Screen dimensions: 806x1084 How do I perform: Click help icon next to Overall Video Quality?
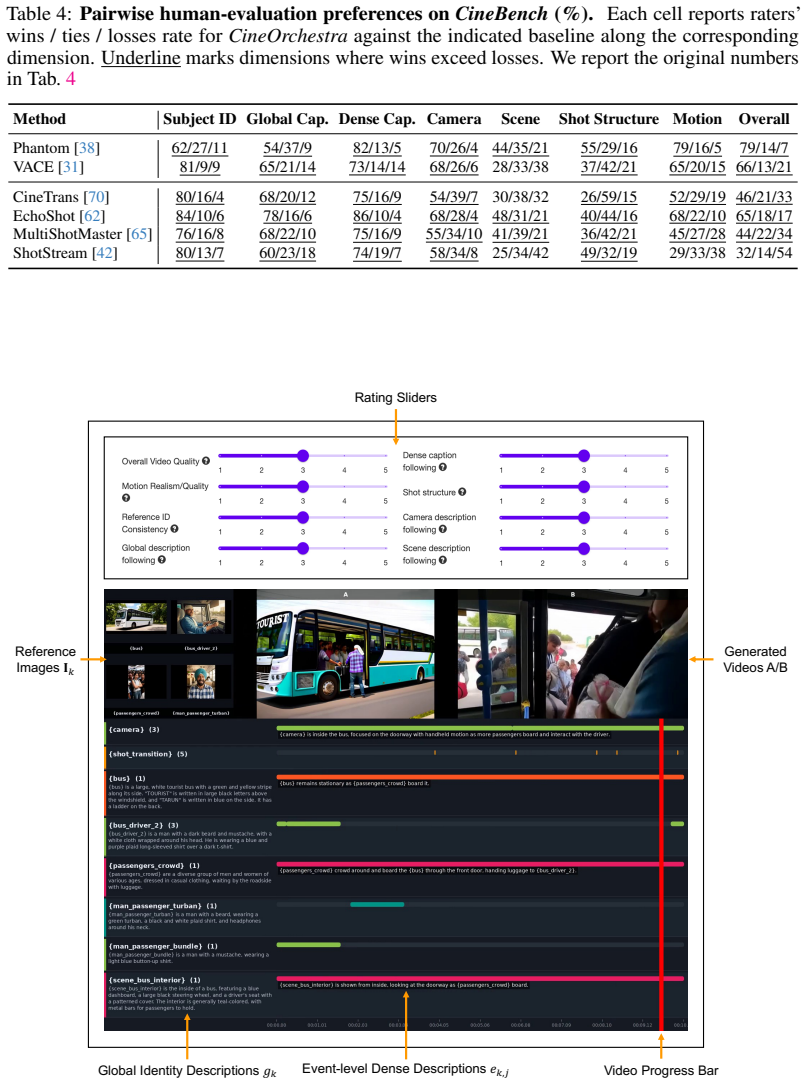click(x=206, y=461)
